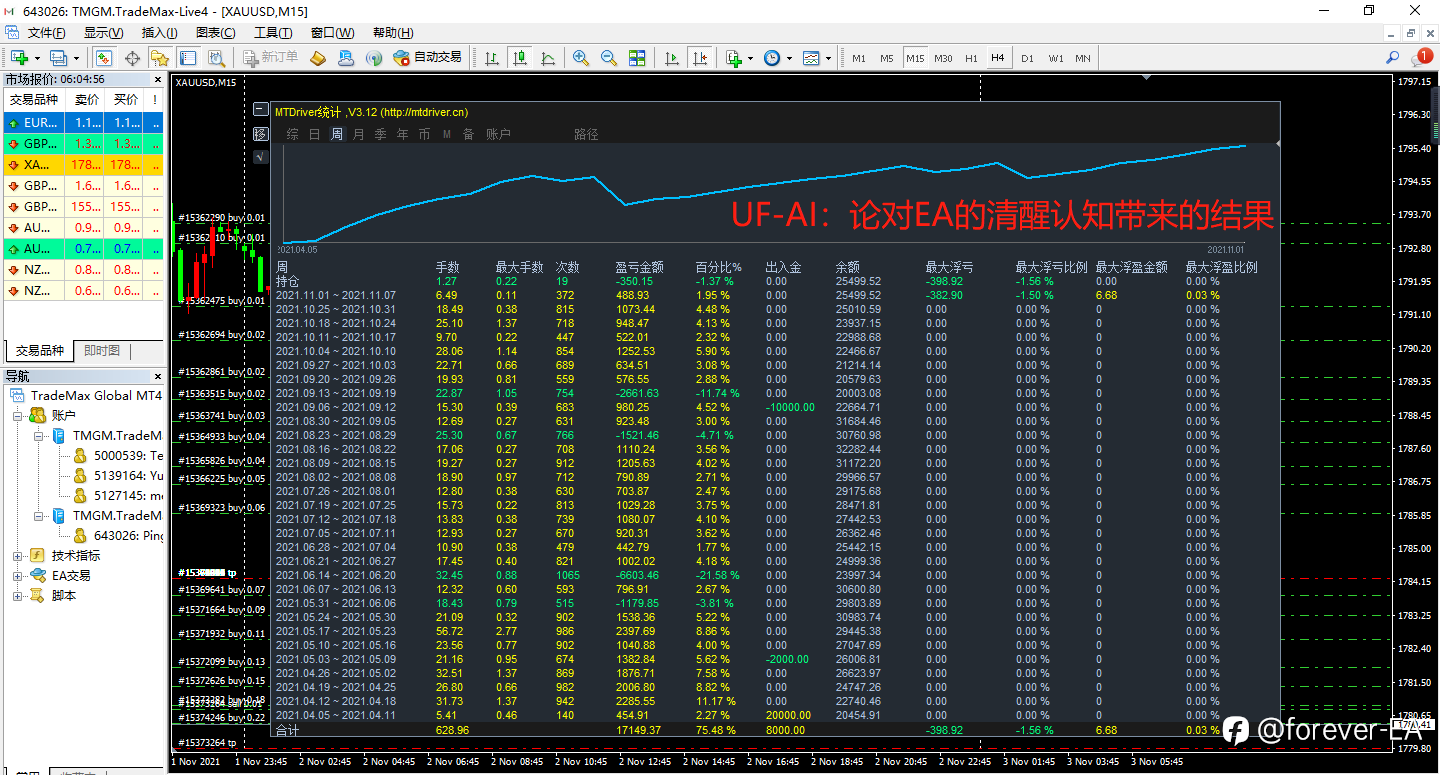This screenshot has width=1440, height=775.
Task: Open the notifications chat bubble icon
Action: [x=1421, y=58]
